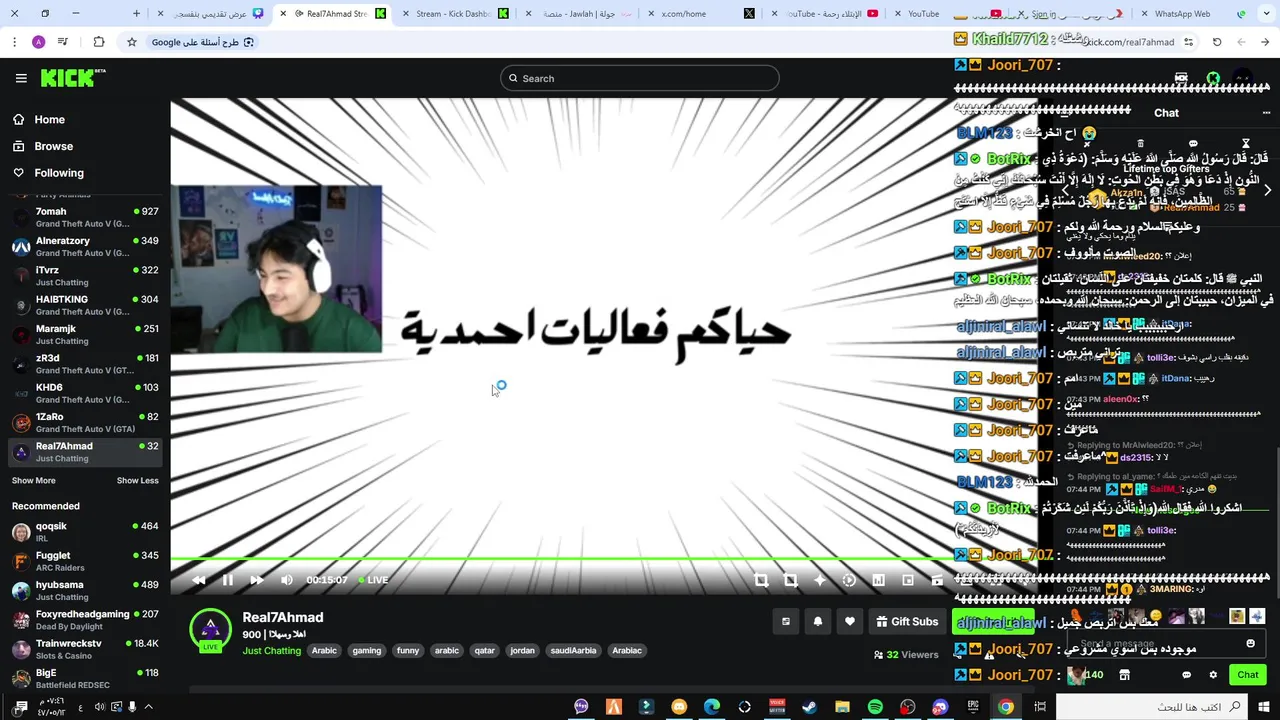Open Microsoft Edge from the taskbar

712,707
